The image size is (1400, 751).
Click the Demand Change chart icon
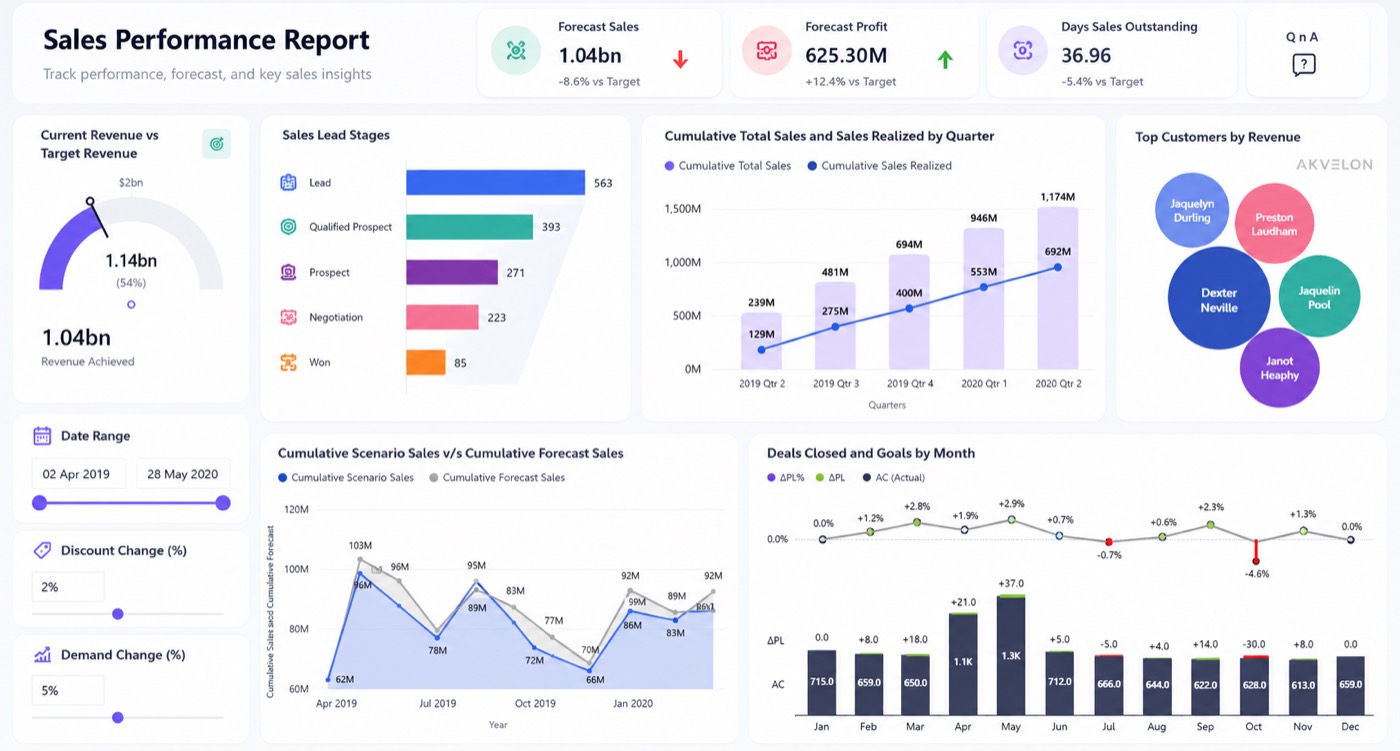tap(42, 655)
